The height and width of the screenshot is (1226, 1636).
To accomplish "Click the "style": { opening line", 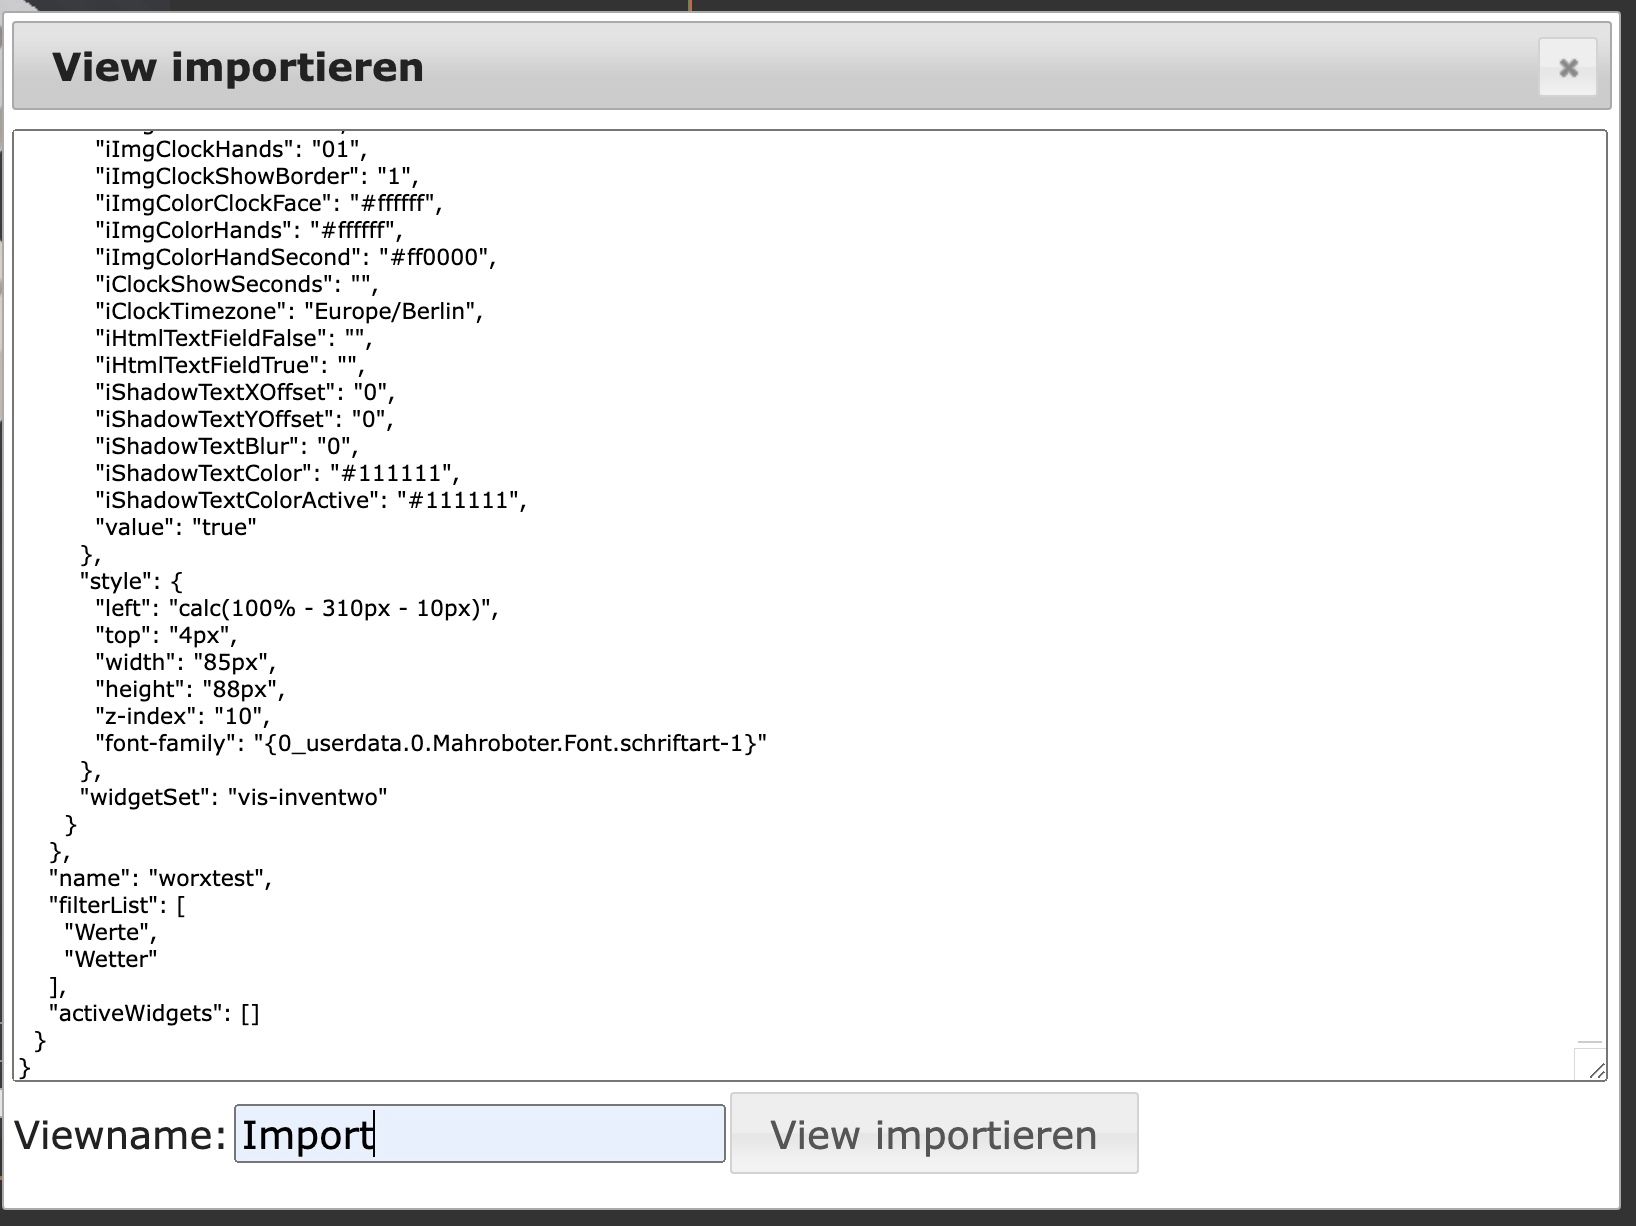I will (131, 582).
